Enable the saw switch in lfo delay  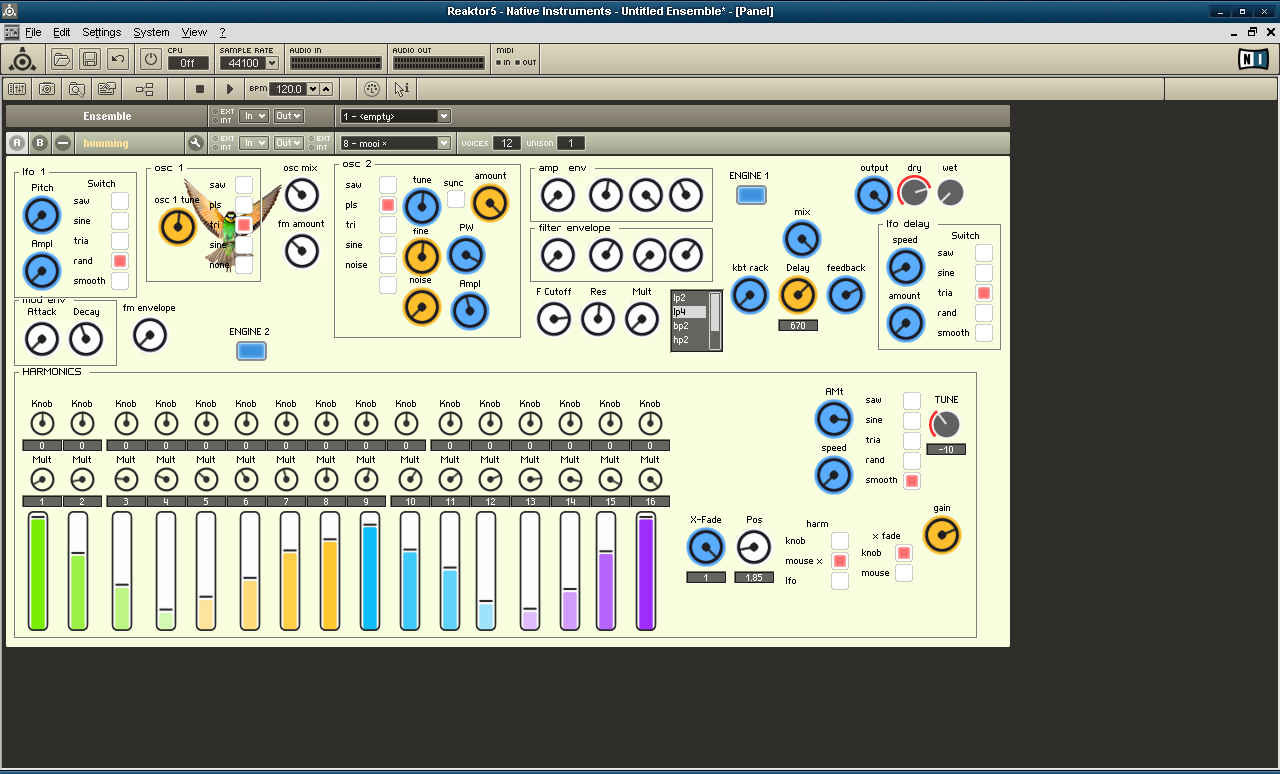[x=984, y=253]
